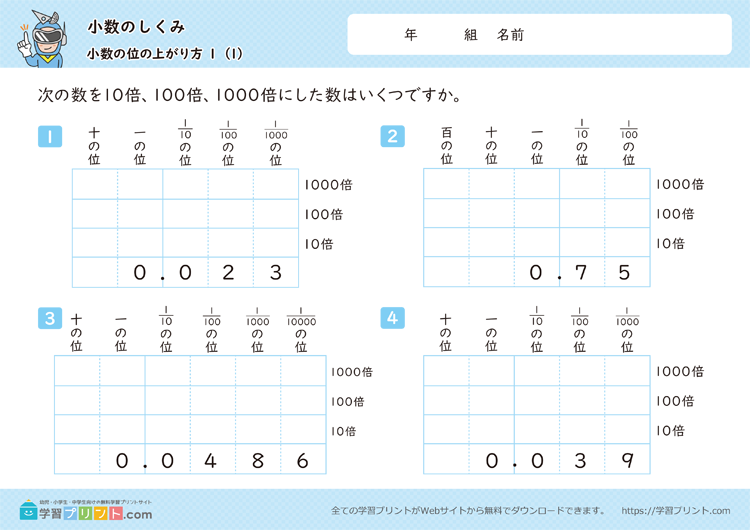Image resolution: width=750 pixels, height=530 pixels.
Task: Select the subtitle 小数の位の上がり方 1 (1)
Action: (x=165, y=54)
